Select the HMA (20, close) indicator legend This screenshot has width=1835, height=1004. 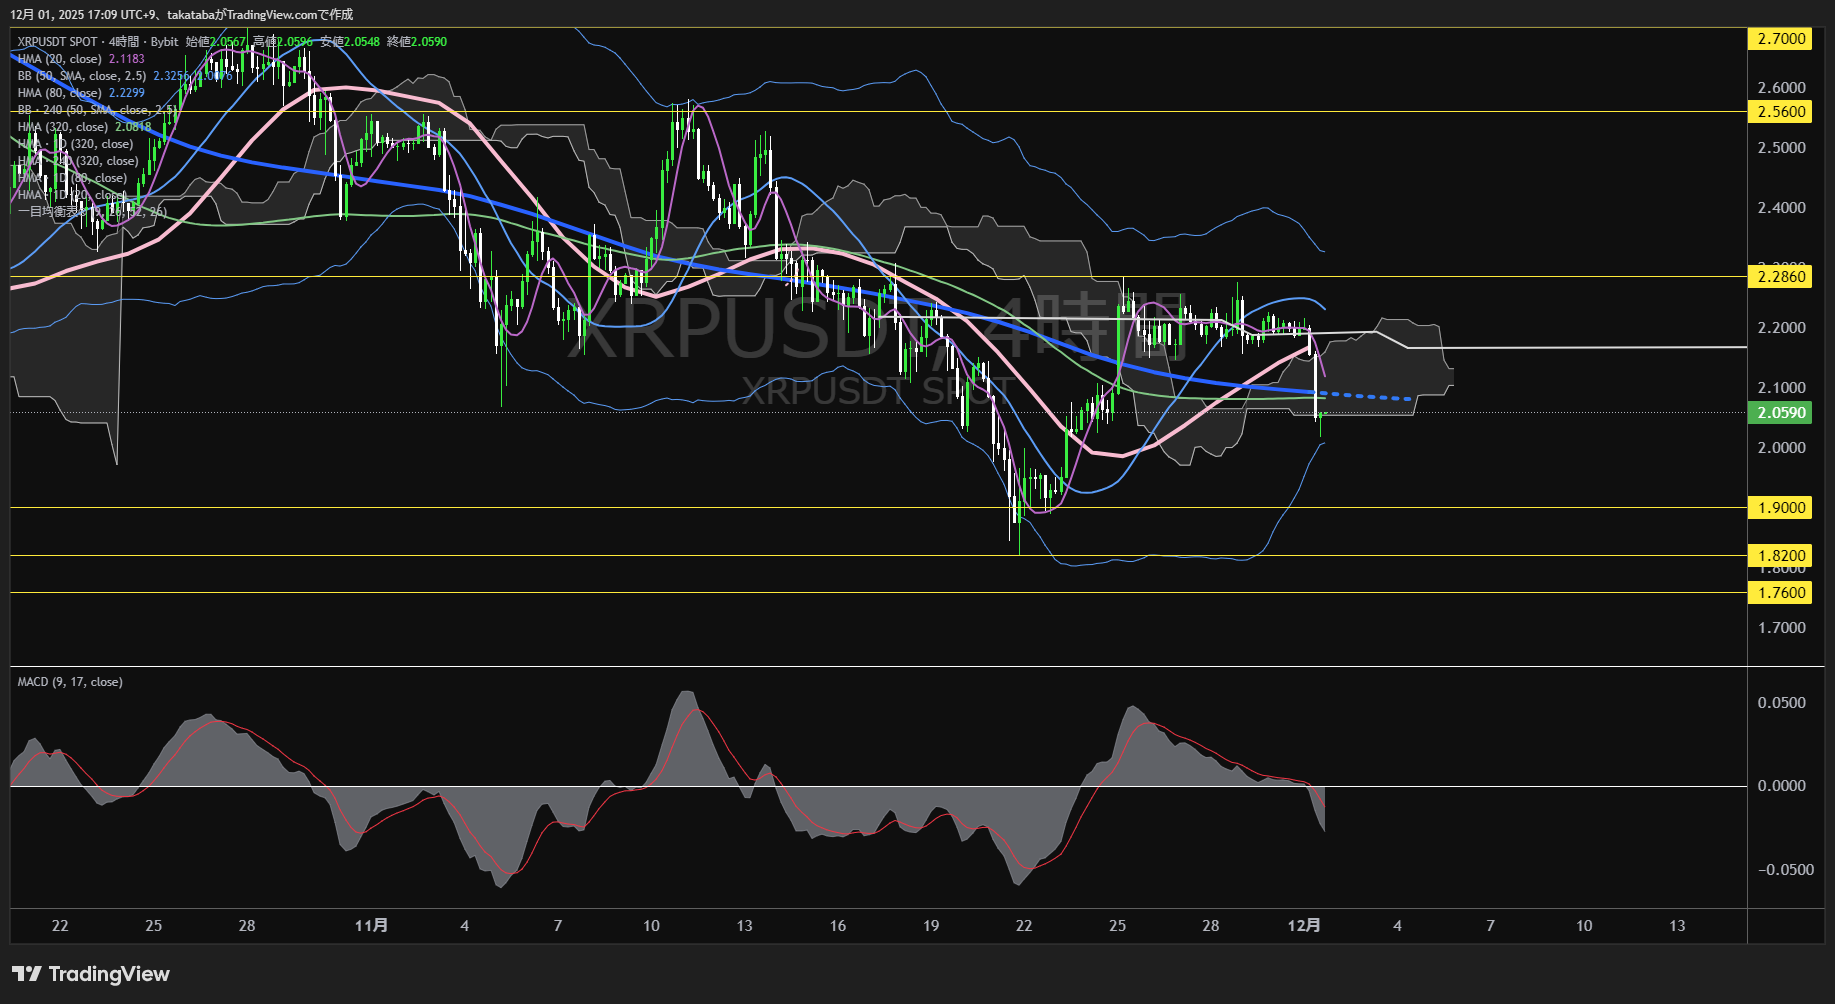click(60, 59)
